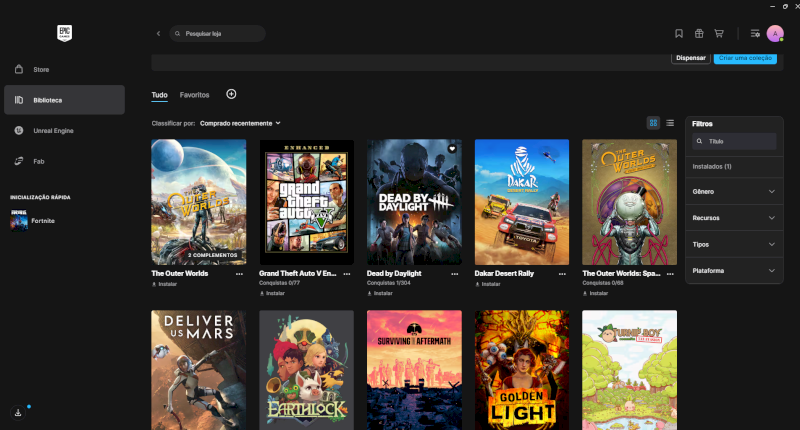This screenshot has height=430, width=800.
Task: Open Unreal Engine section
Action: click(x=64, y=131)
